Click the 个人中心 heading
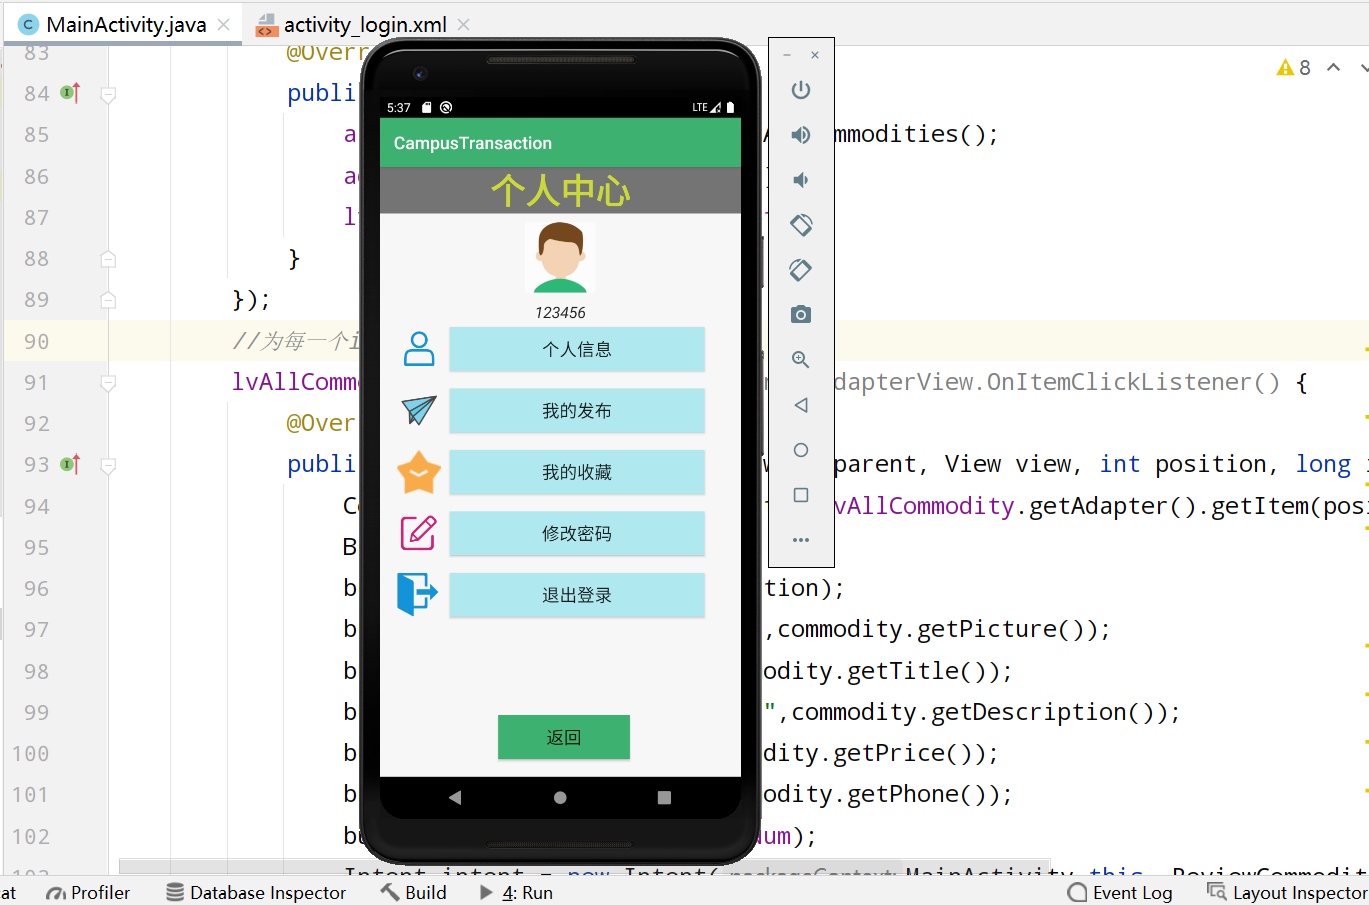This screenshot has width=1369, height=905. pyautogui.click(x=560, y=191)
